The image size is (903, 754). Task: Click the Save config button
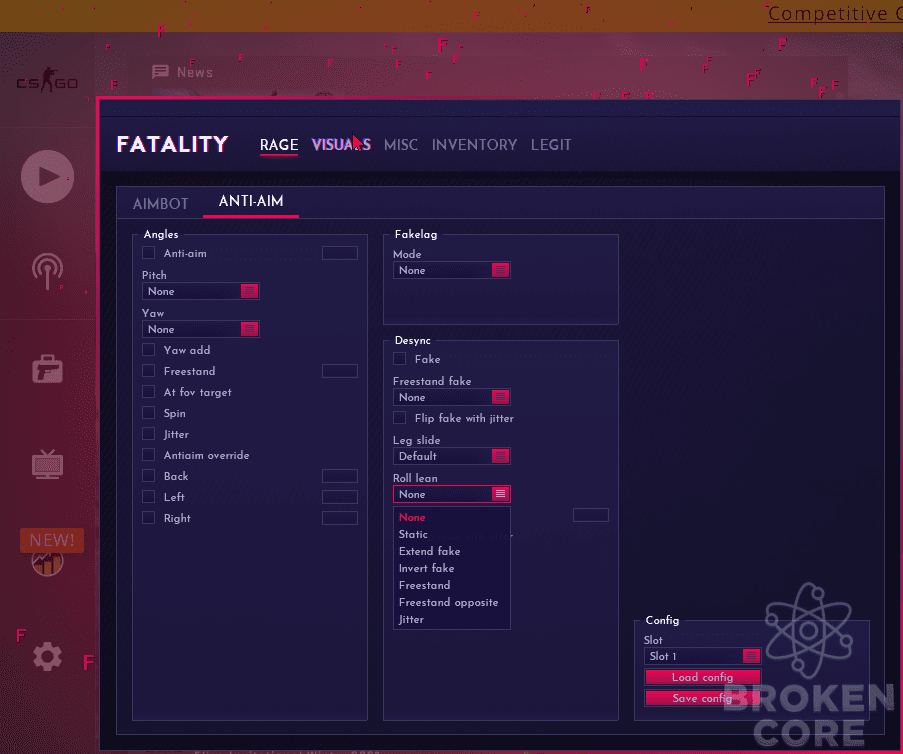click(703, 699)
